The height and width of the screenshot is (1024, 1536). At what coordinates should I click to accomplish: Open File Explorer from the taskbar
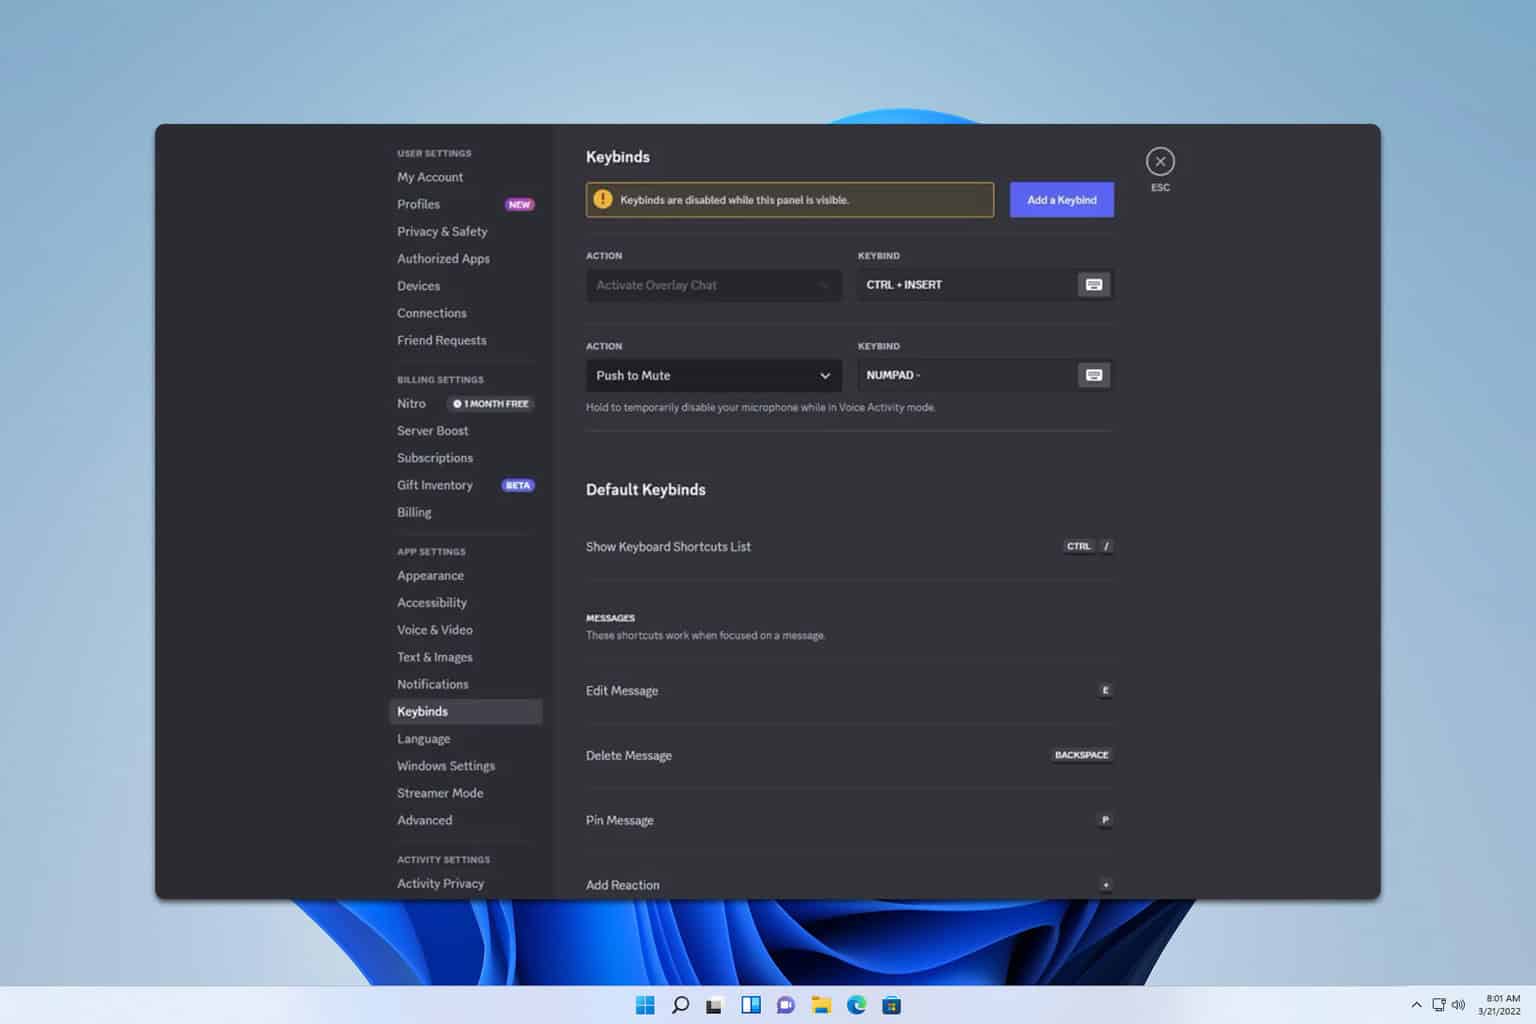(821, 1005)
